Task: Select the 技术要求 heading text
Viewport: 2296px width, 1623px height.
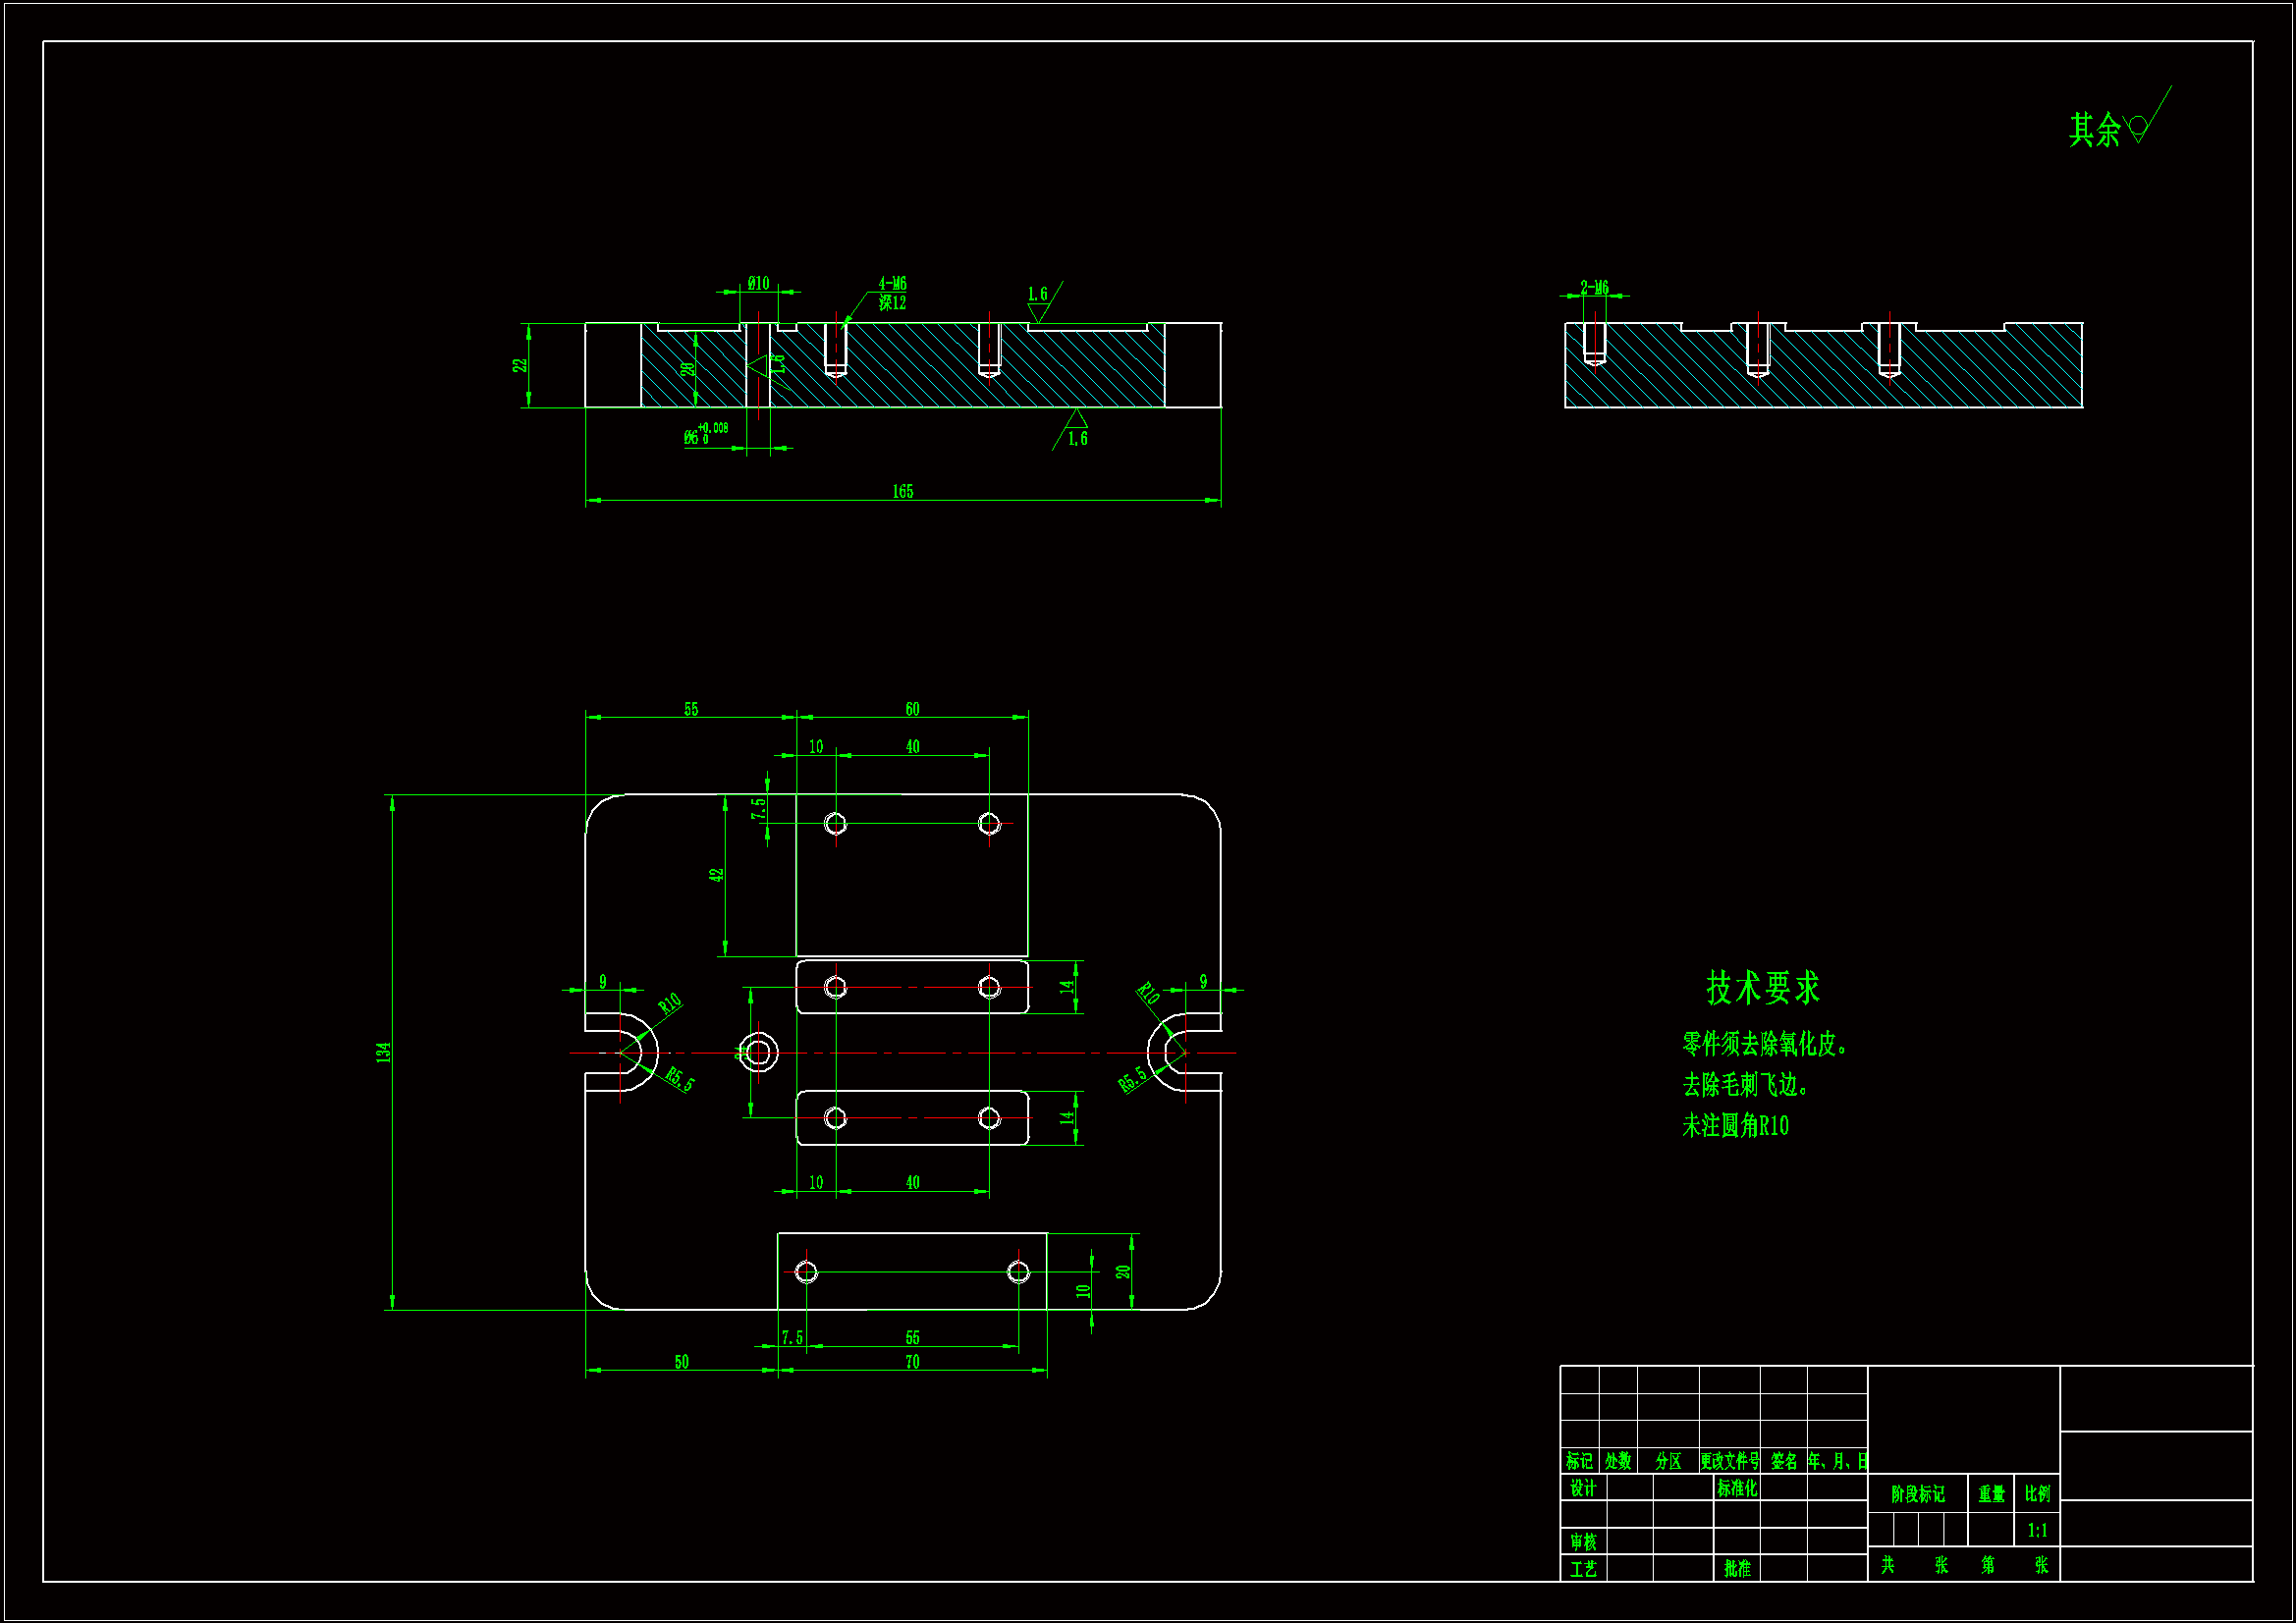Action: pyautogui.click(x=1762, y=987)
